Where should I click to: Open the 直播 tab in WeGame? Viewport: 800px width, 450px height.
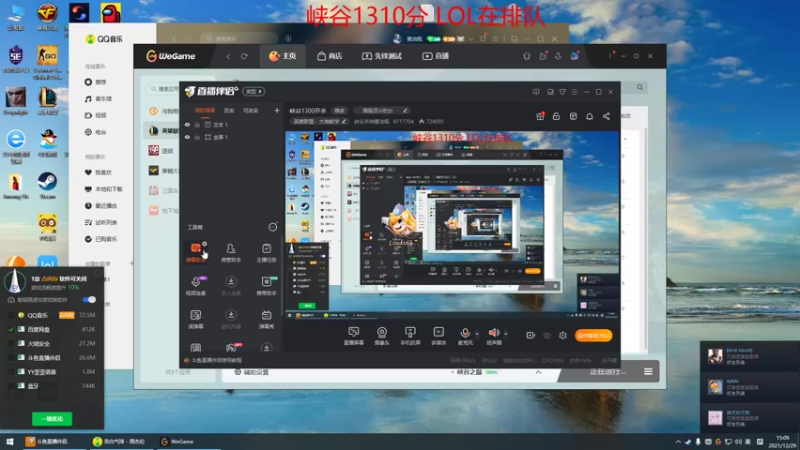click(x=436, y=56)
